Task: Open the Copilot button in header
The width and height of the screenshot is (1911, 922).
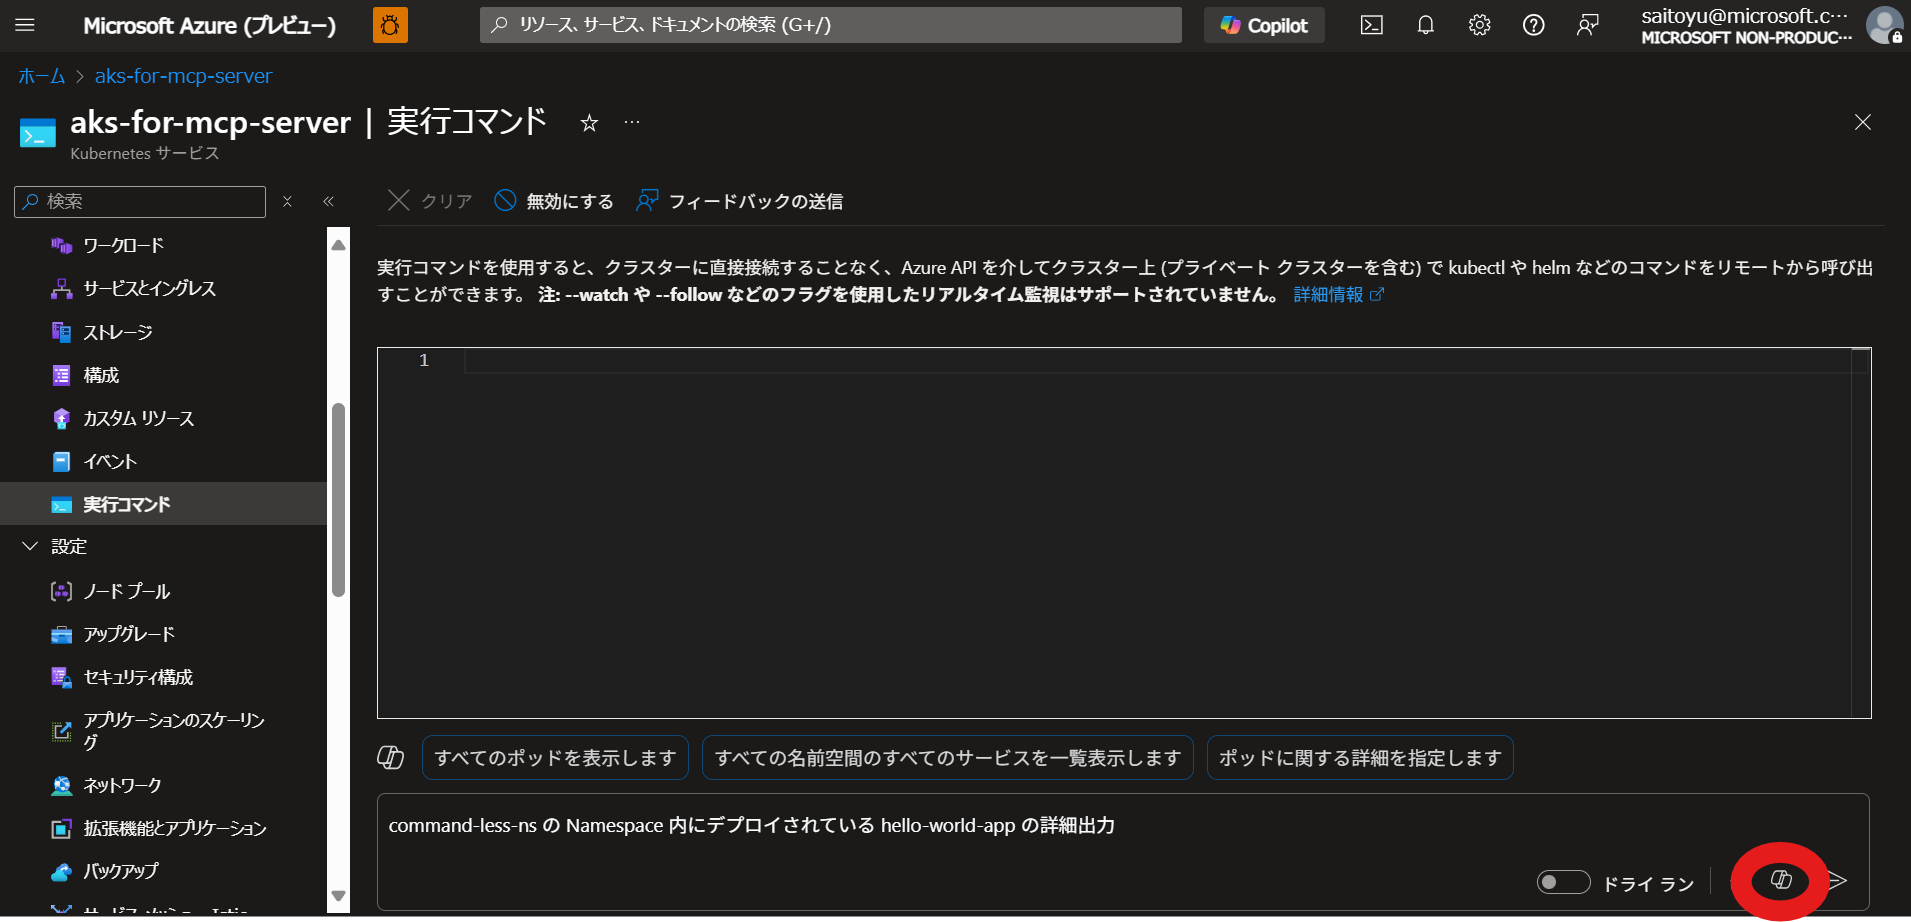Action: pos(1264,25)
